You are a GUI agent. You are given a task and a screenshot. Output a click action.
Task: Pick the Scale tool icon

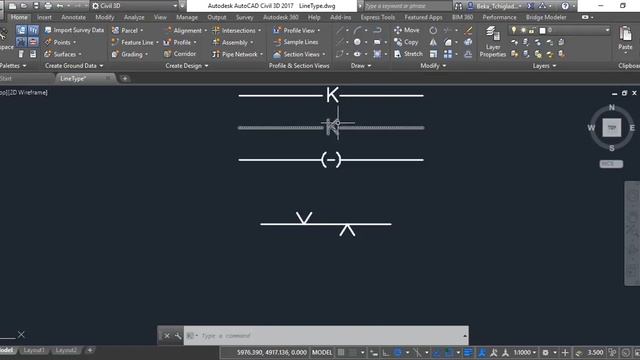[433, 54]
